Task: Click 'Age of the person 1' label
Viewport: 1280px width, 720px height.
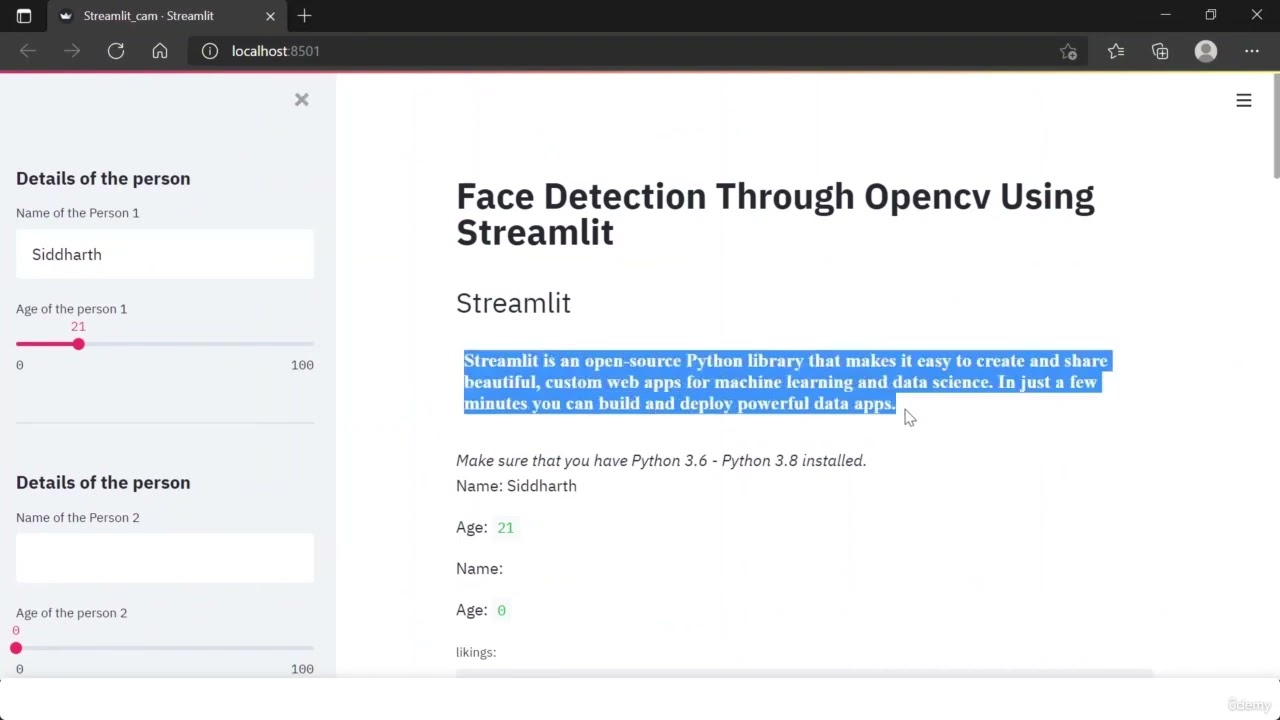Action: pyautogui.click(x=71, y=309)
